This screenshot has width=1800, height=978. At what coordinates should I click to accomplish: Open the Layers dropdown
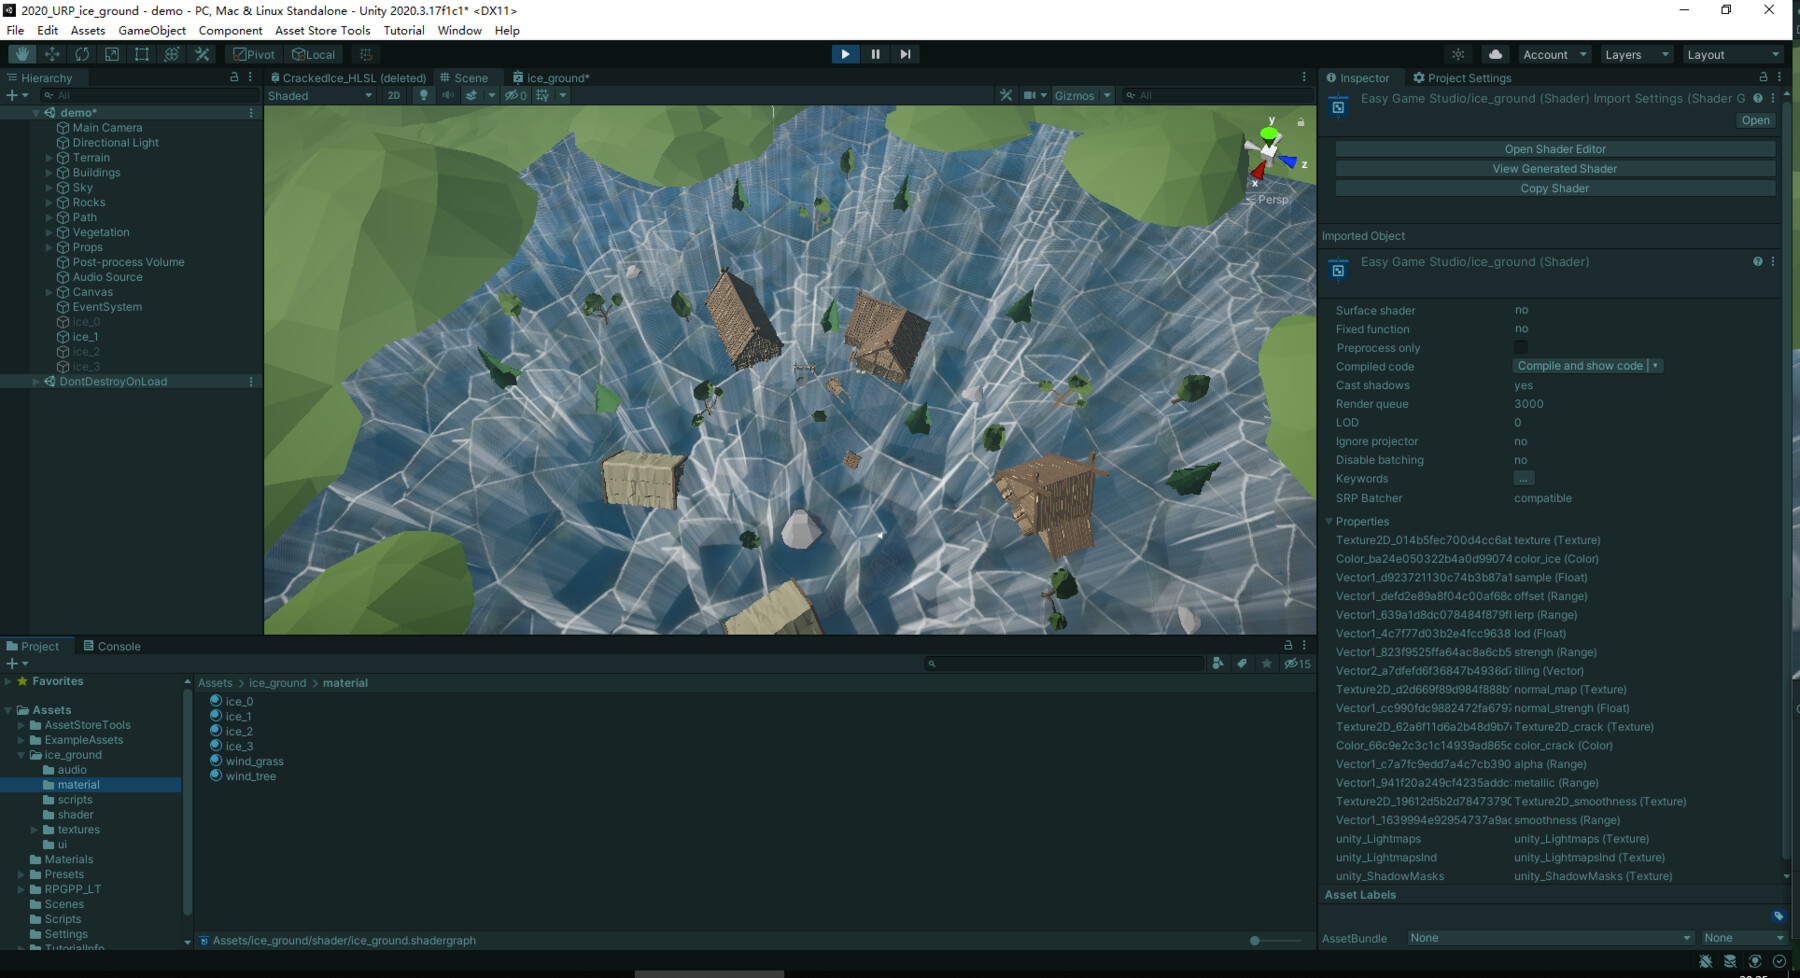[x=1636, y=55]
